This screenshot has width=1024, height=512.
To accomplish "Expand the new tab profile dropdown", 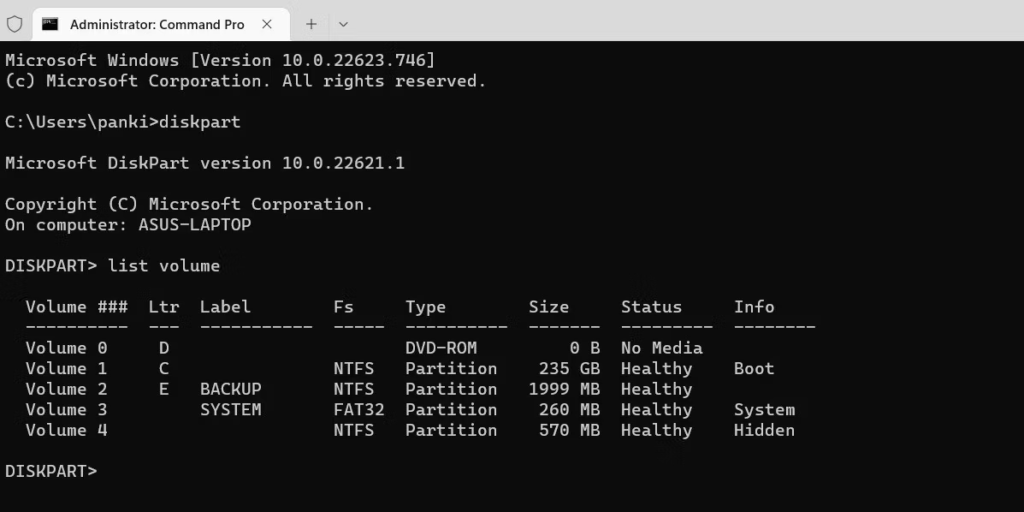I will coord(343,24).
